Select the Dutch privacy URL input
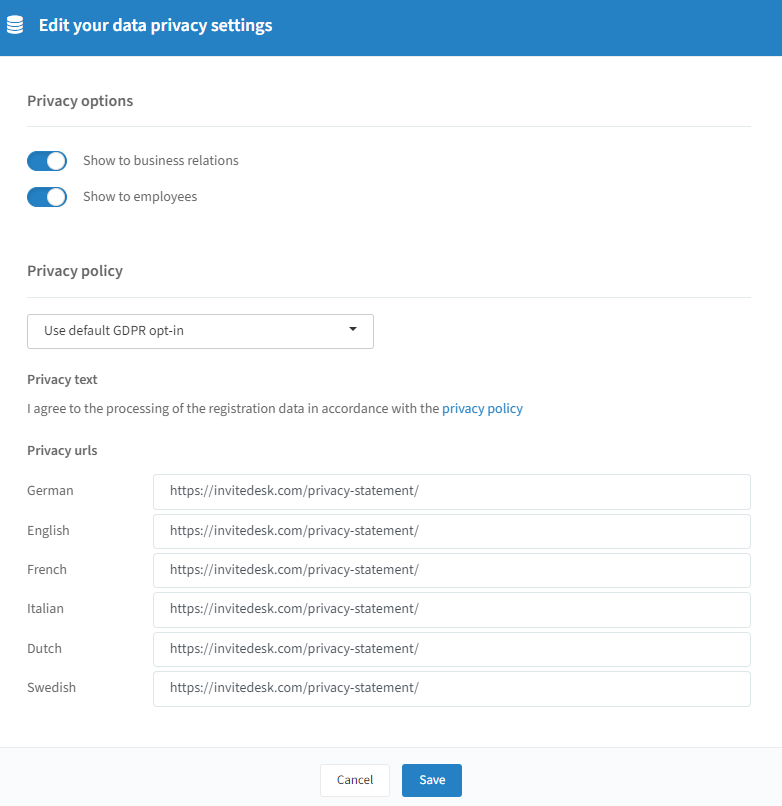The height and width of the screenshot is (806, 782). click(452, 649)
